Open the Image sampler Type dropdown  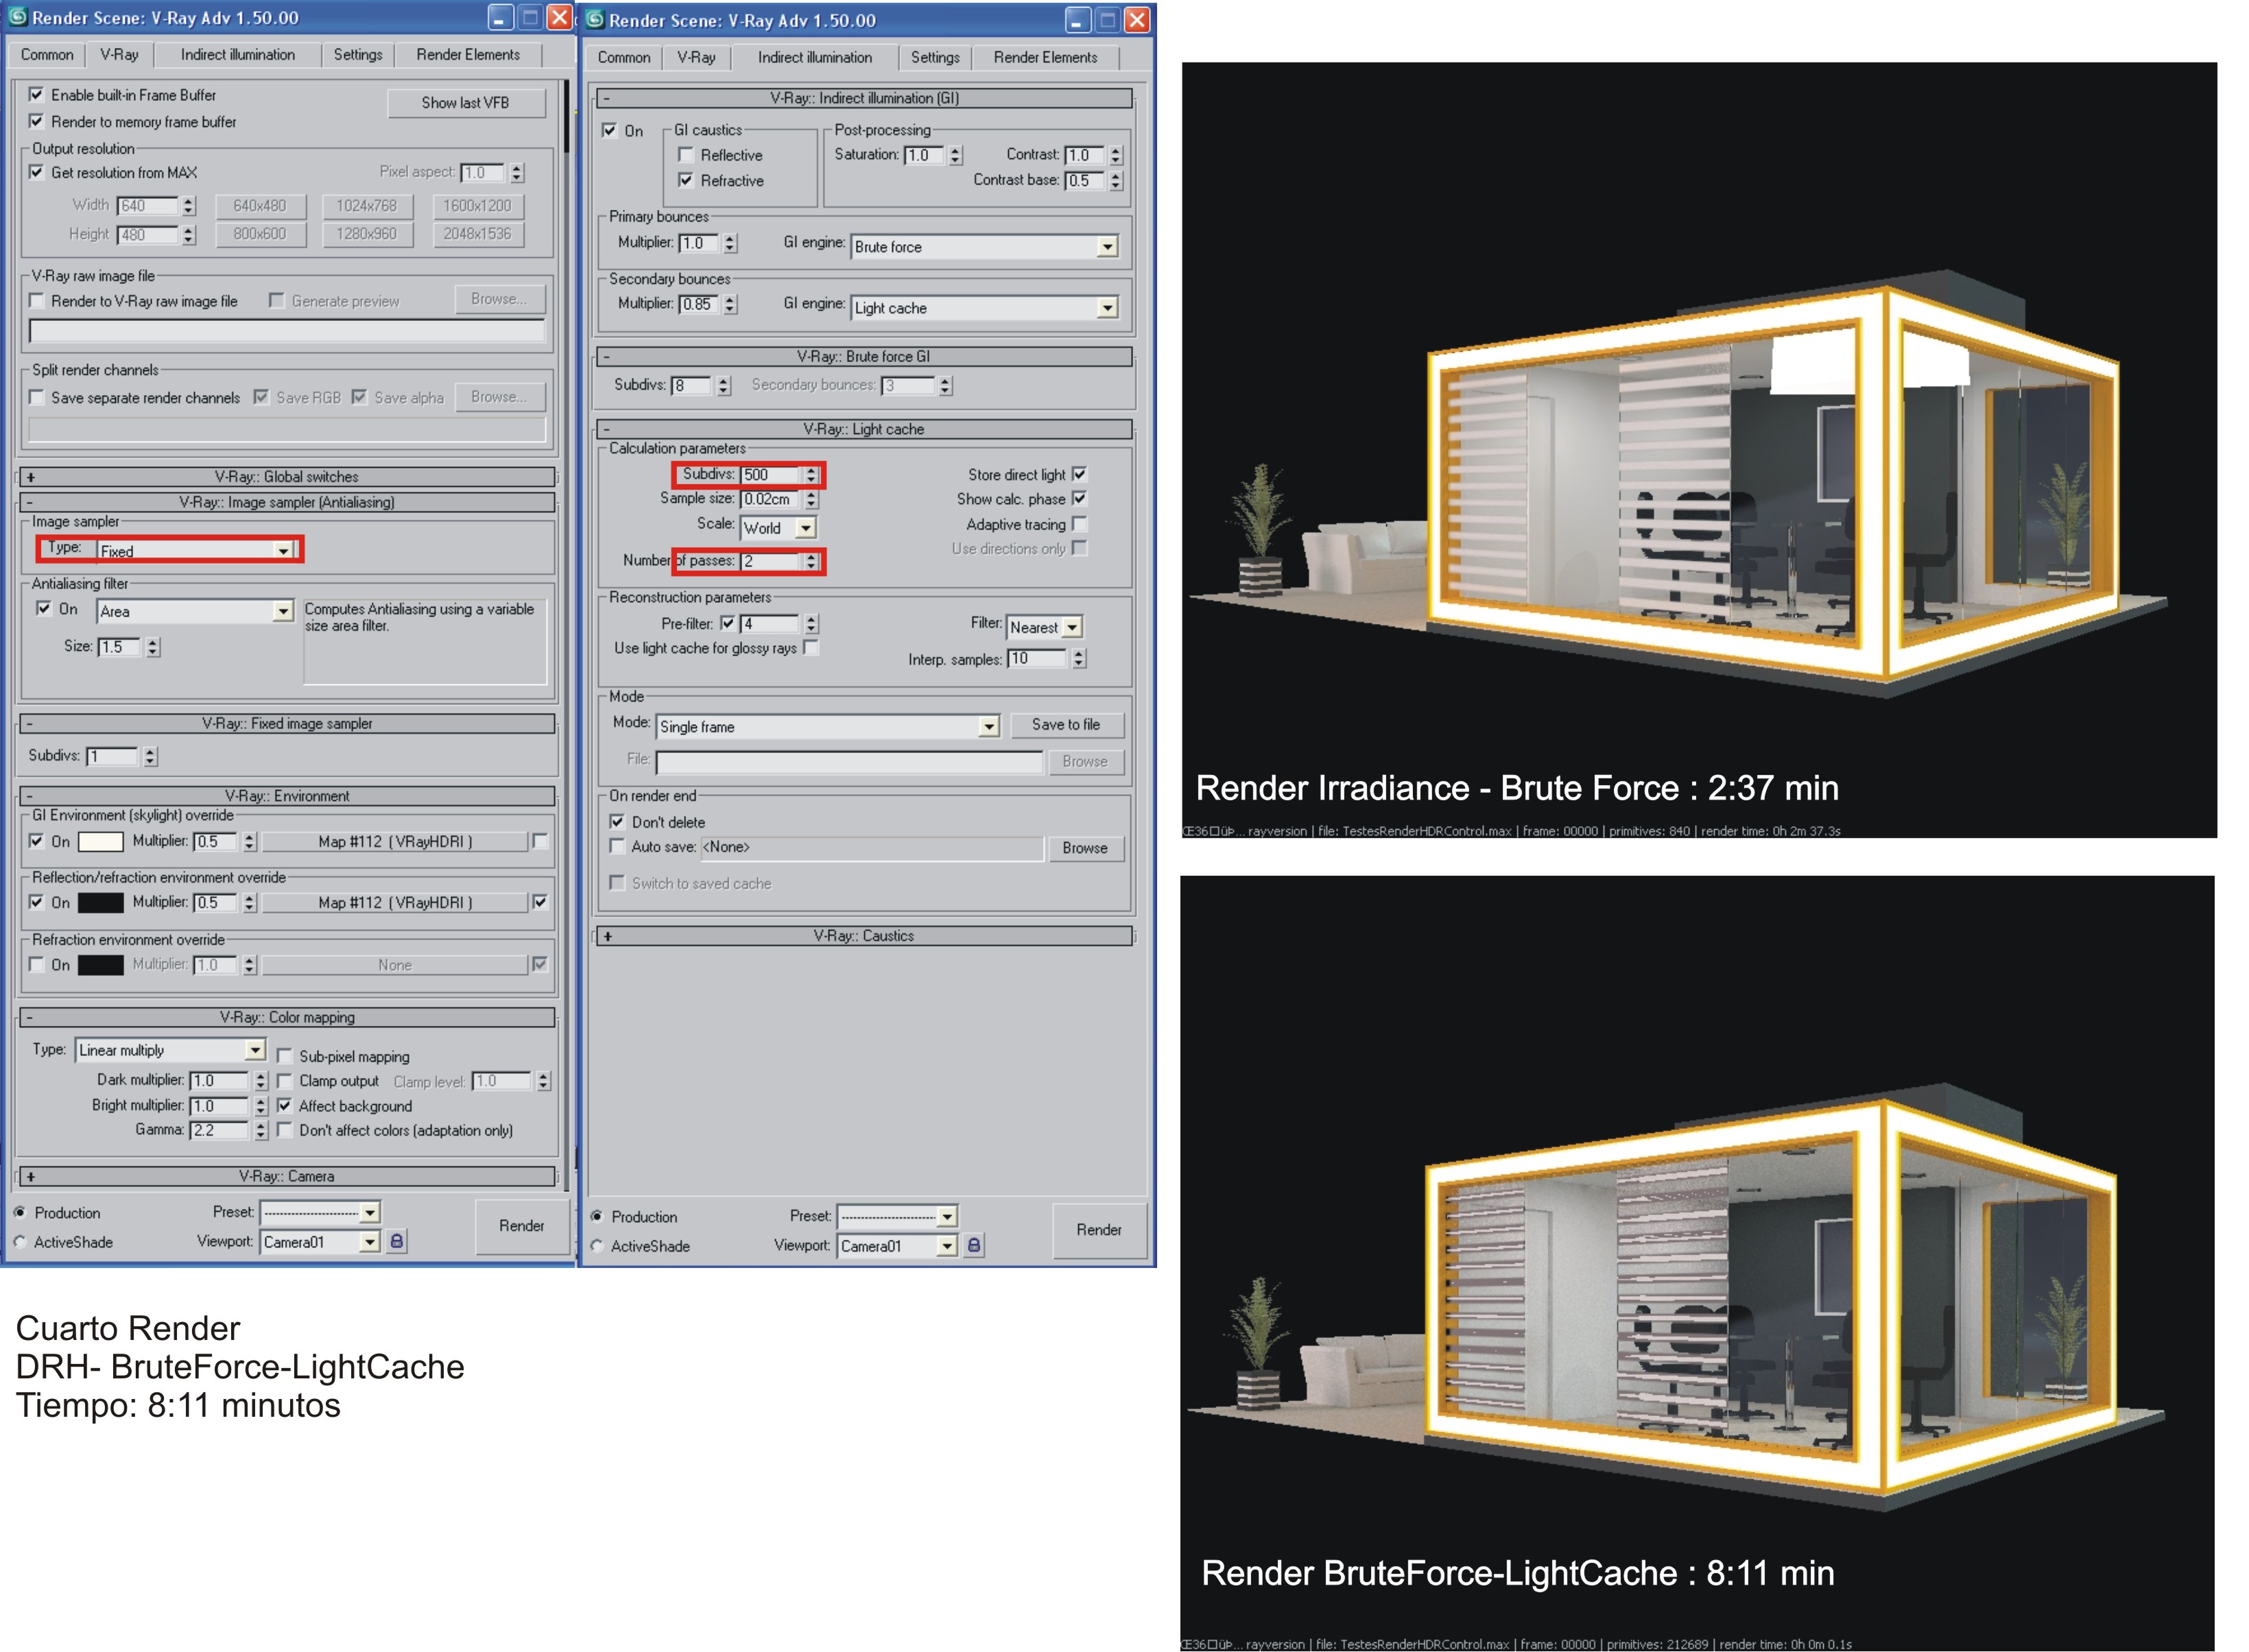(x=283, y=551)
